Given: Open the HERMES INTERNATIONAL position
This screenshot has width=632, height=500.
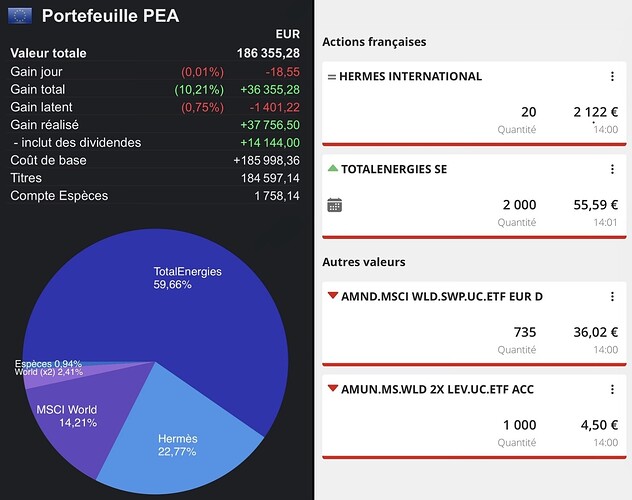Looking at the screenshot, I should pos(412,77).
